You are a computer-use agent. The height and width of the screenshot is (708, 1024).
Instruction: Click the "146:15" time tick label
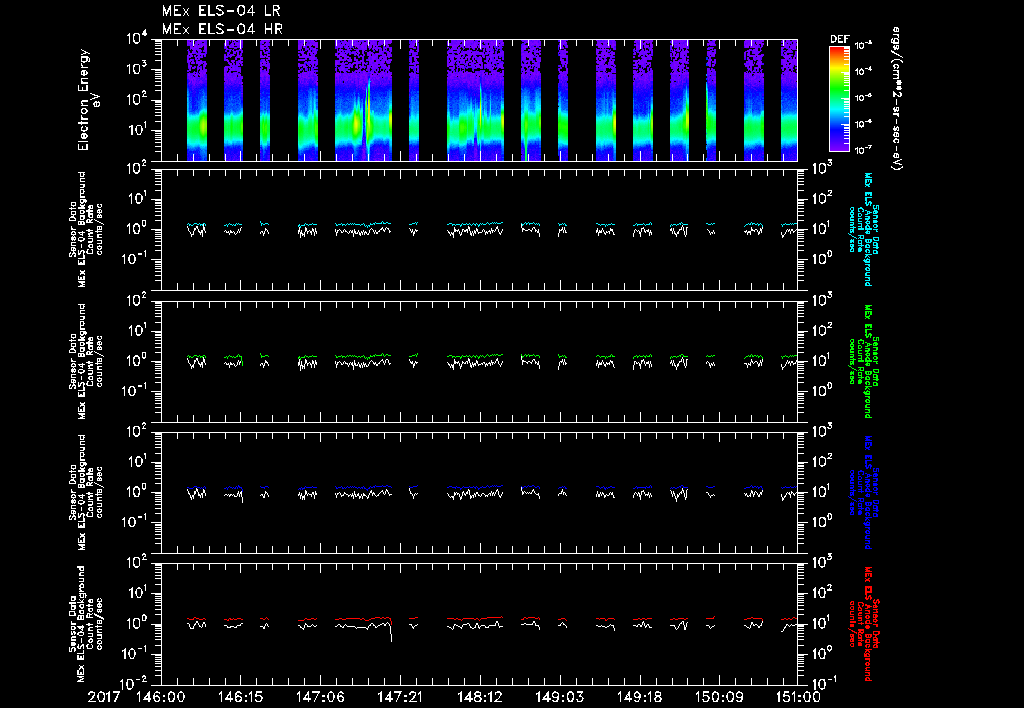(240, 697)
